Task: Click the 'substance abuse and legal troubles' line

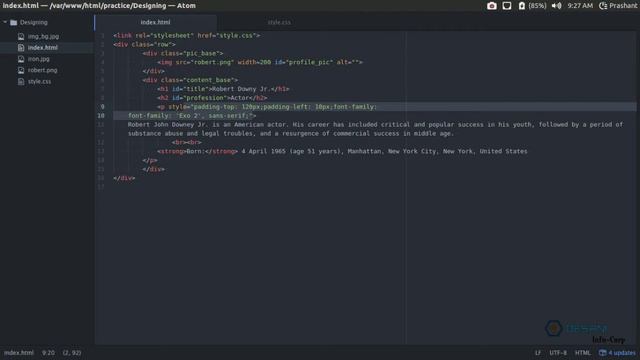Action: (291, 133)
